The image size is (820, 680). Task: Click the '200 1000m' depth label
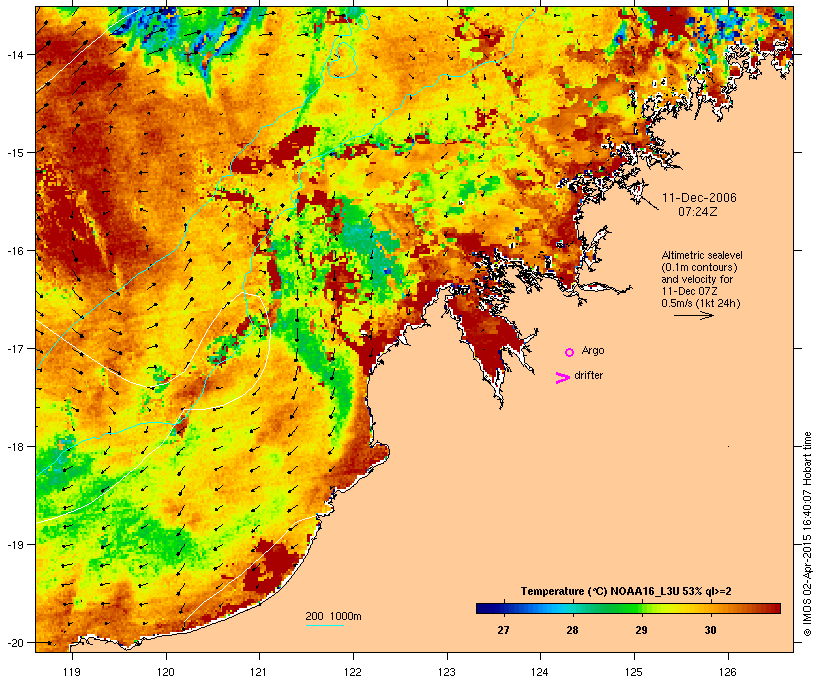pyautogui.click(x=333, y=616)
